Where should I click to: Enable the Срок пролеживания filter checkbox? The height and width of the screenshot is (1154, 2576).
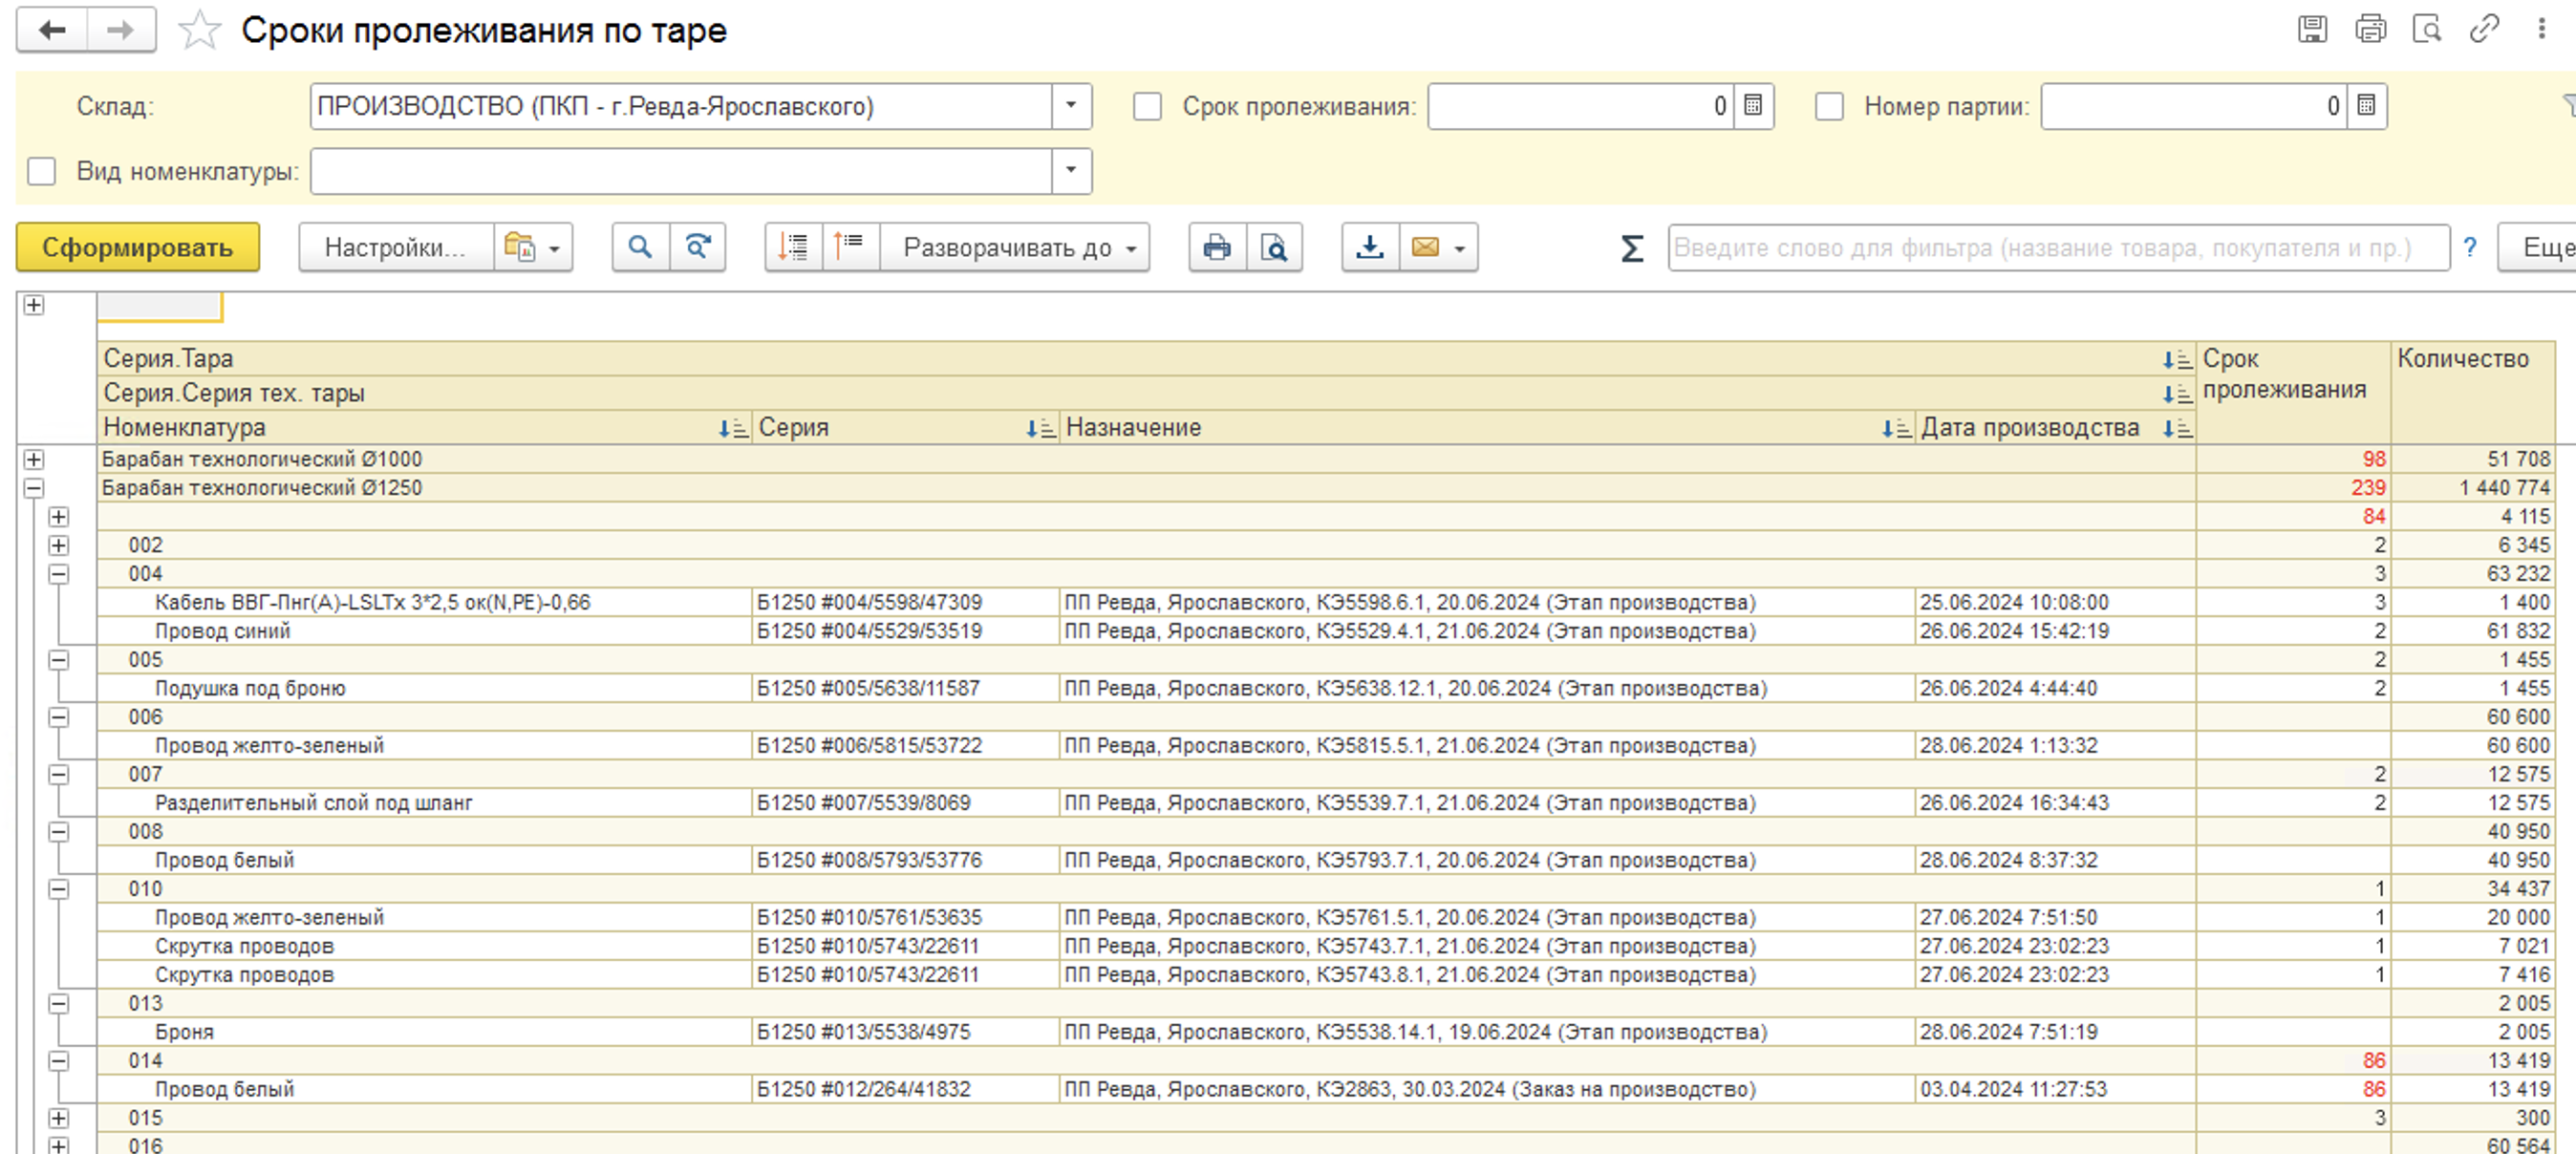(1147, 107)
